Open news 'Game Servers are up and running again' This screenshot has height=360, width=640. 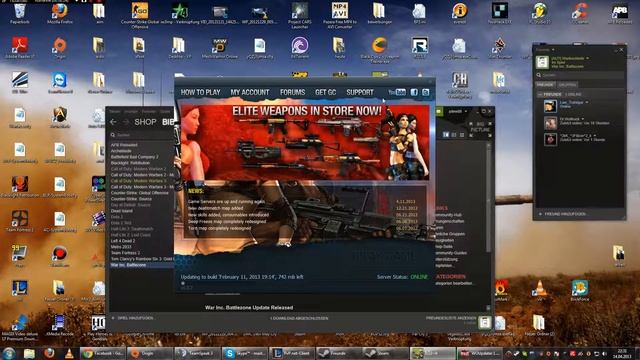point(227,202)
